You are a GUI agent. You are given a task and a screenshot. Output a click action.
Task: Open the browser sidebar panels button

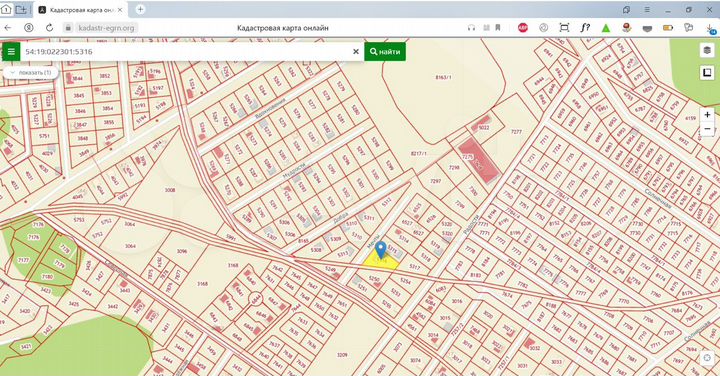coord(626,9)
